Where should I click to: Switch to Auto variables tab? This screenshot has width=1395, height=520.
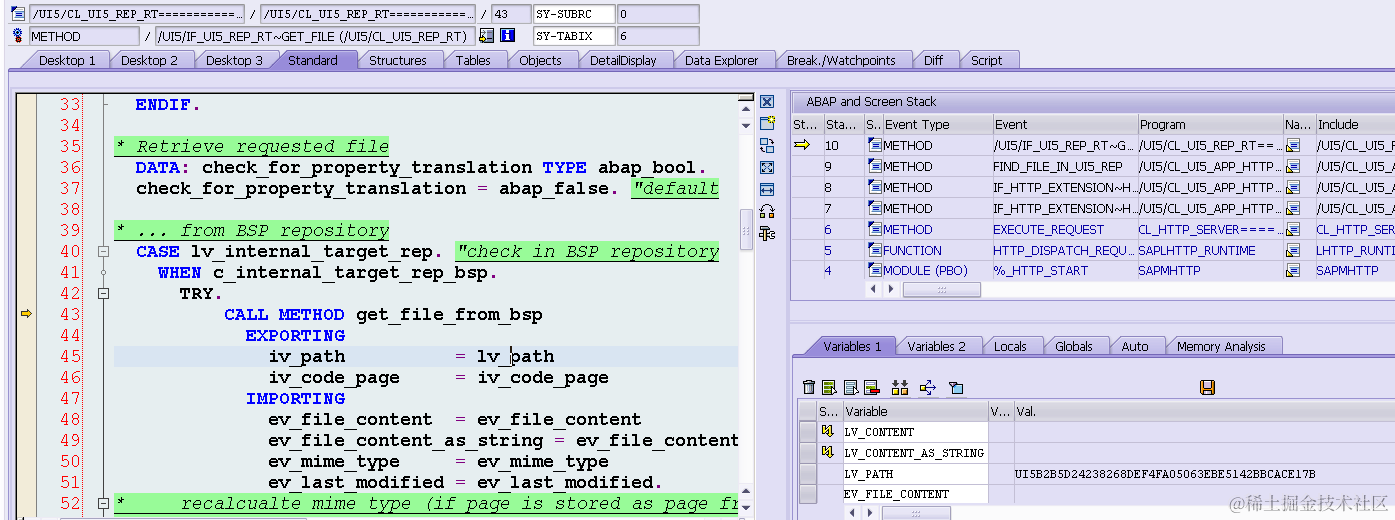[1135, 346]
